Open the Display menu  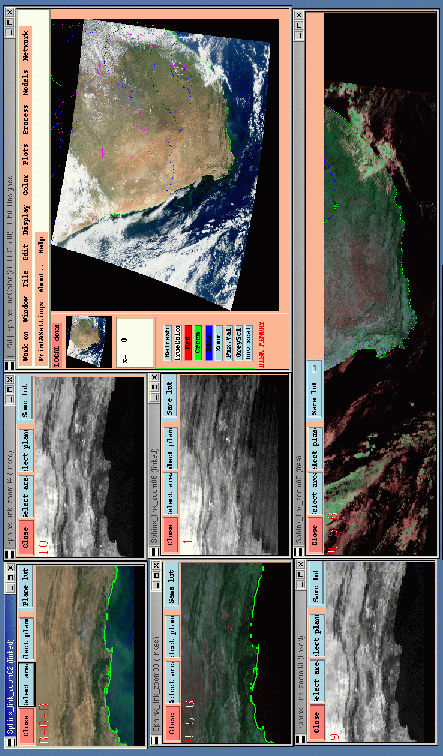(26, 220)
